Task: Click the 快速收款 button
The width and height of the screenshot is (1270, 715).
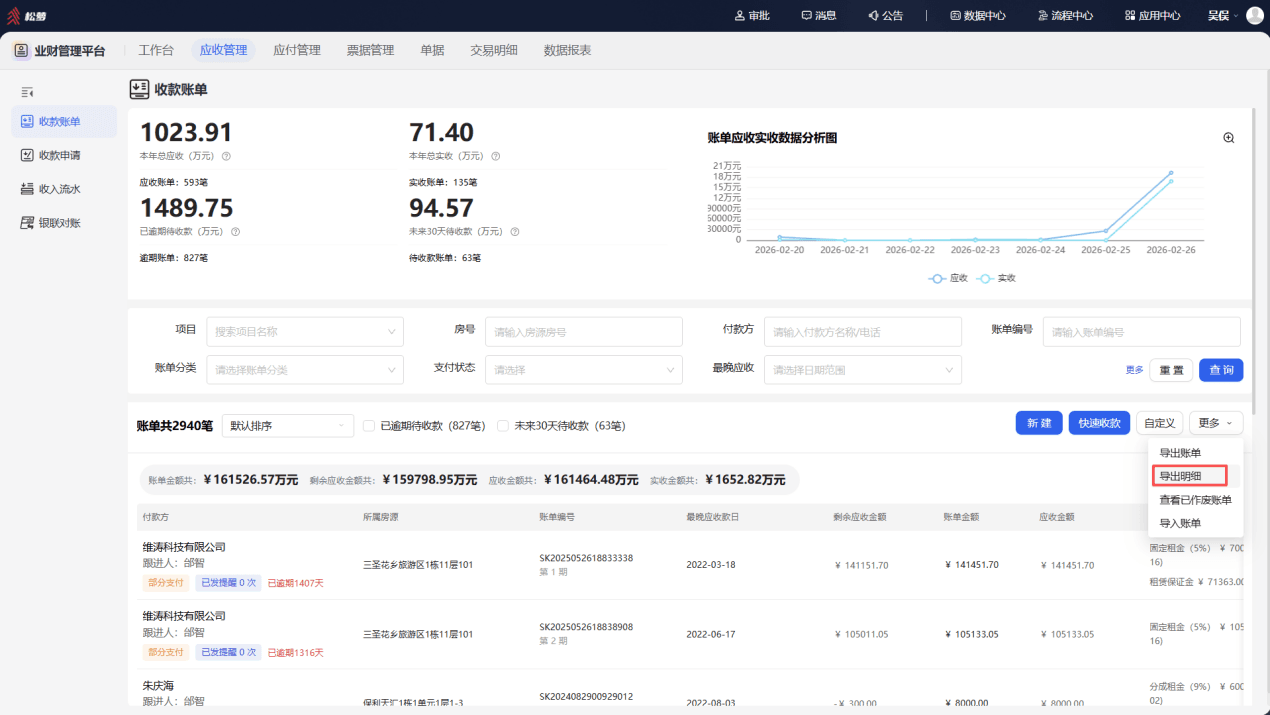Action: coord(1099,423)
